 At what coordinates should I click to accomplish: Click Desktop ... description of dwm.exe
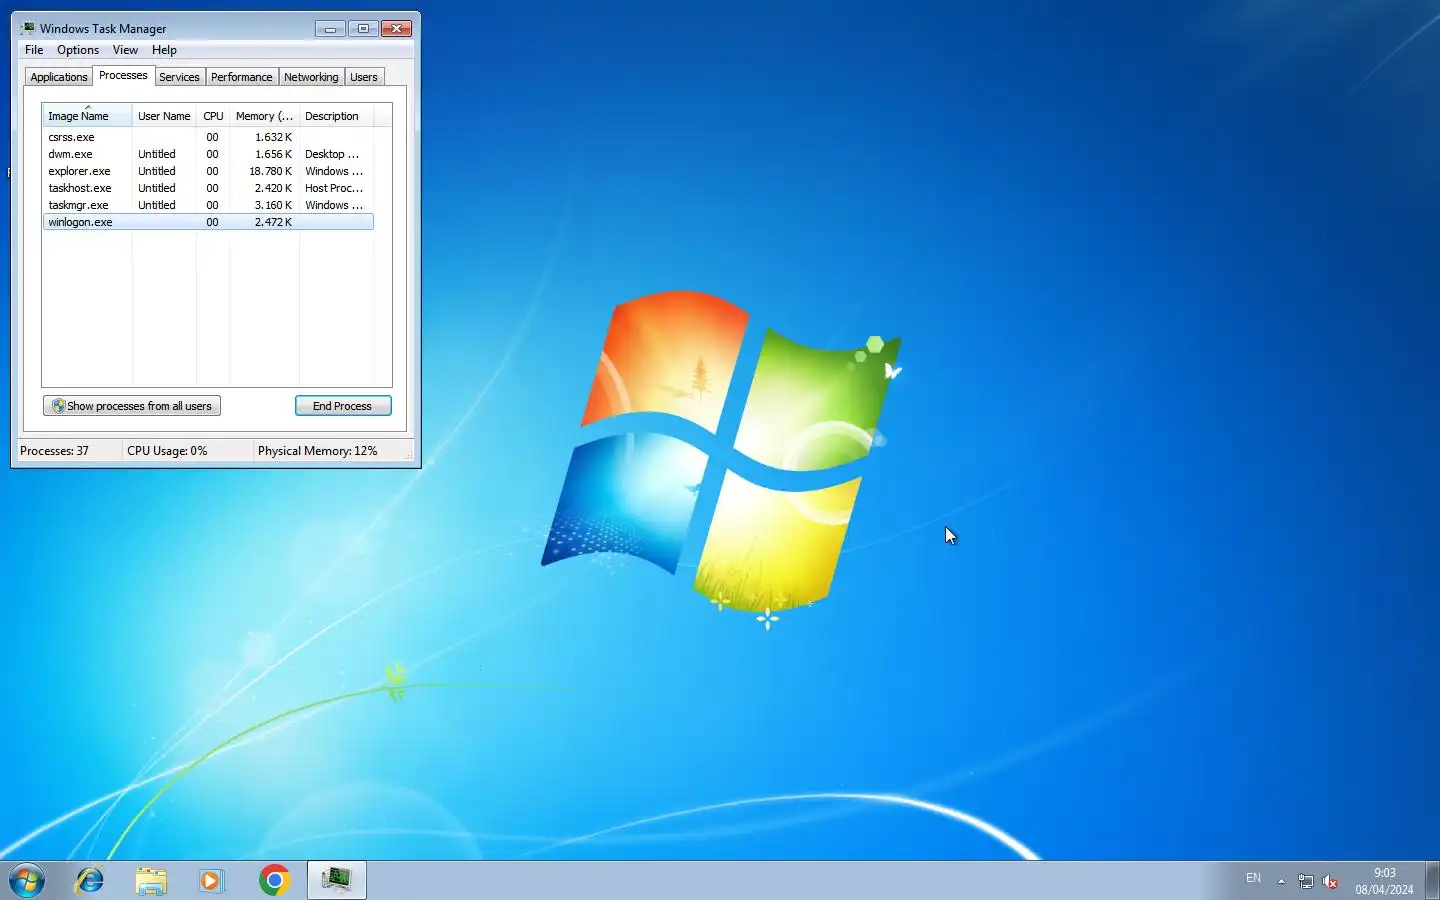click(x=332, y=154)
